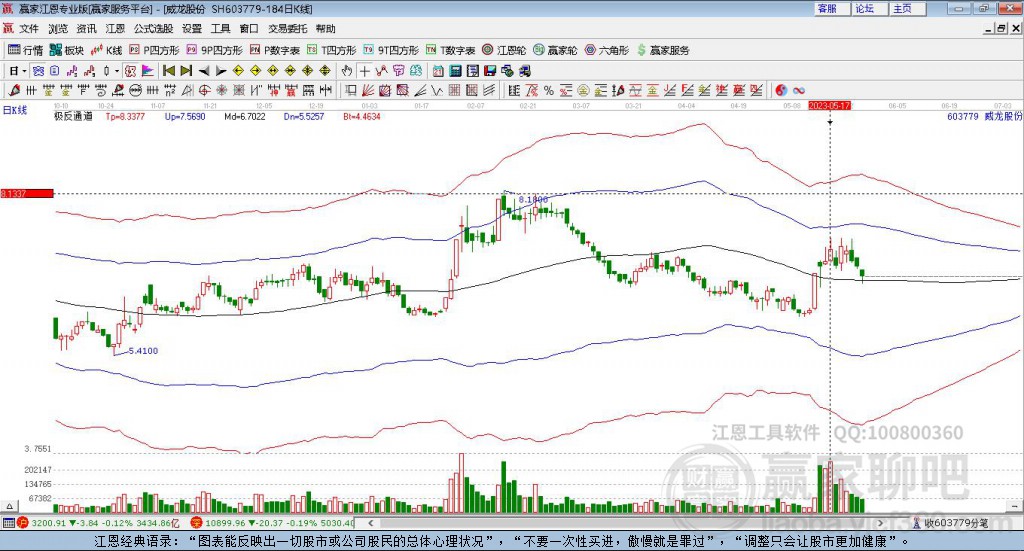Viewport: 1024px width, 551px height.
Task: Click the yin-yang icon in drawing toolbar
Action: click(781, 91)
